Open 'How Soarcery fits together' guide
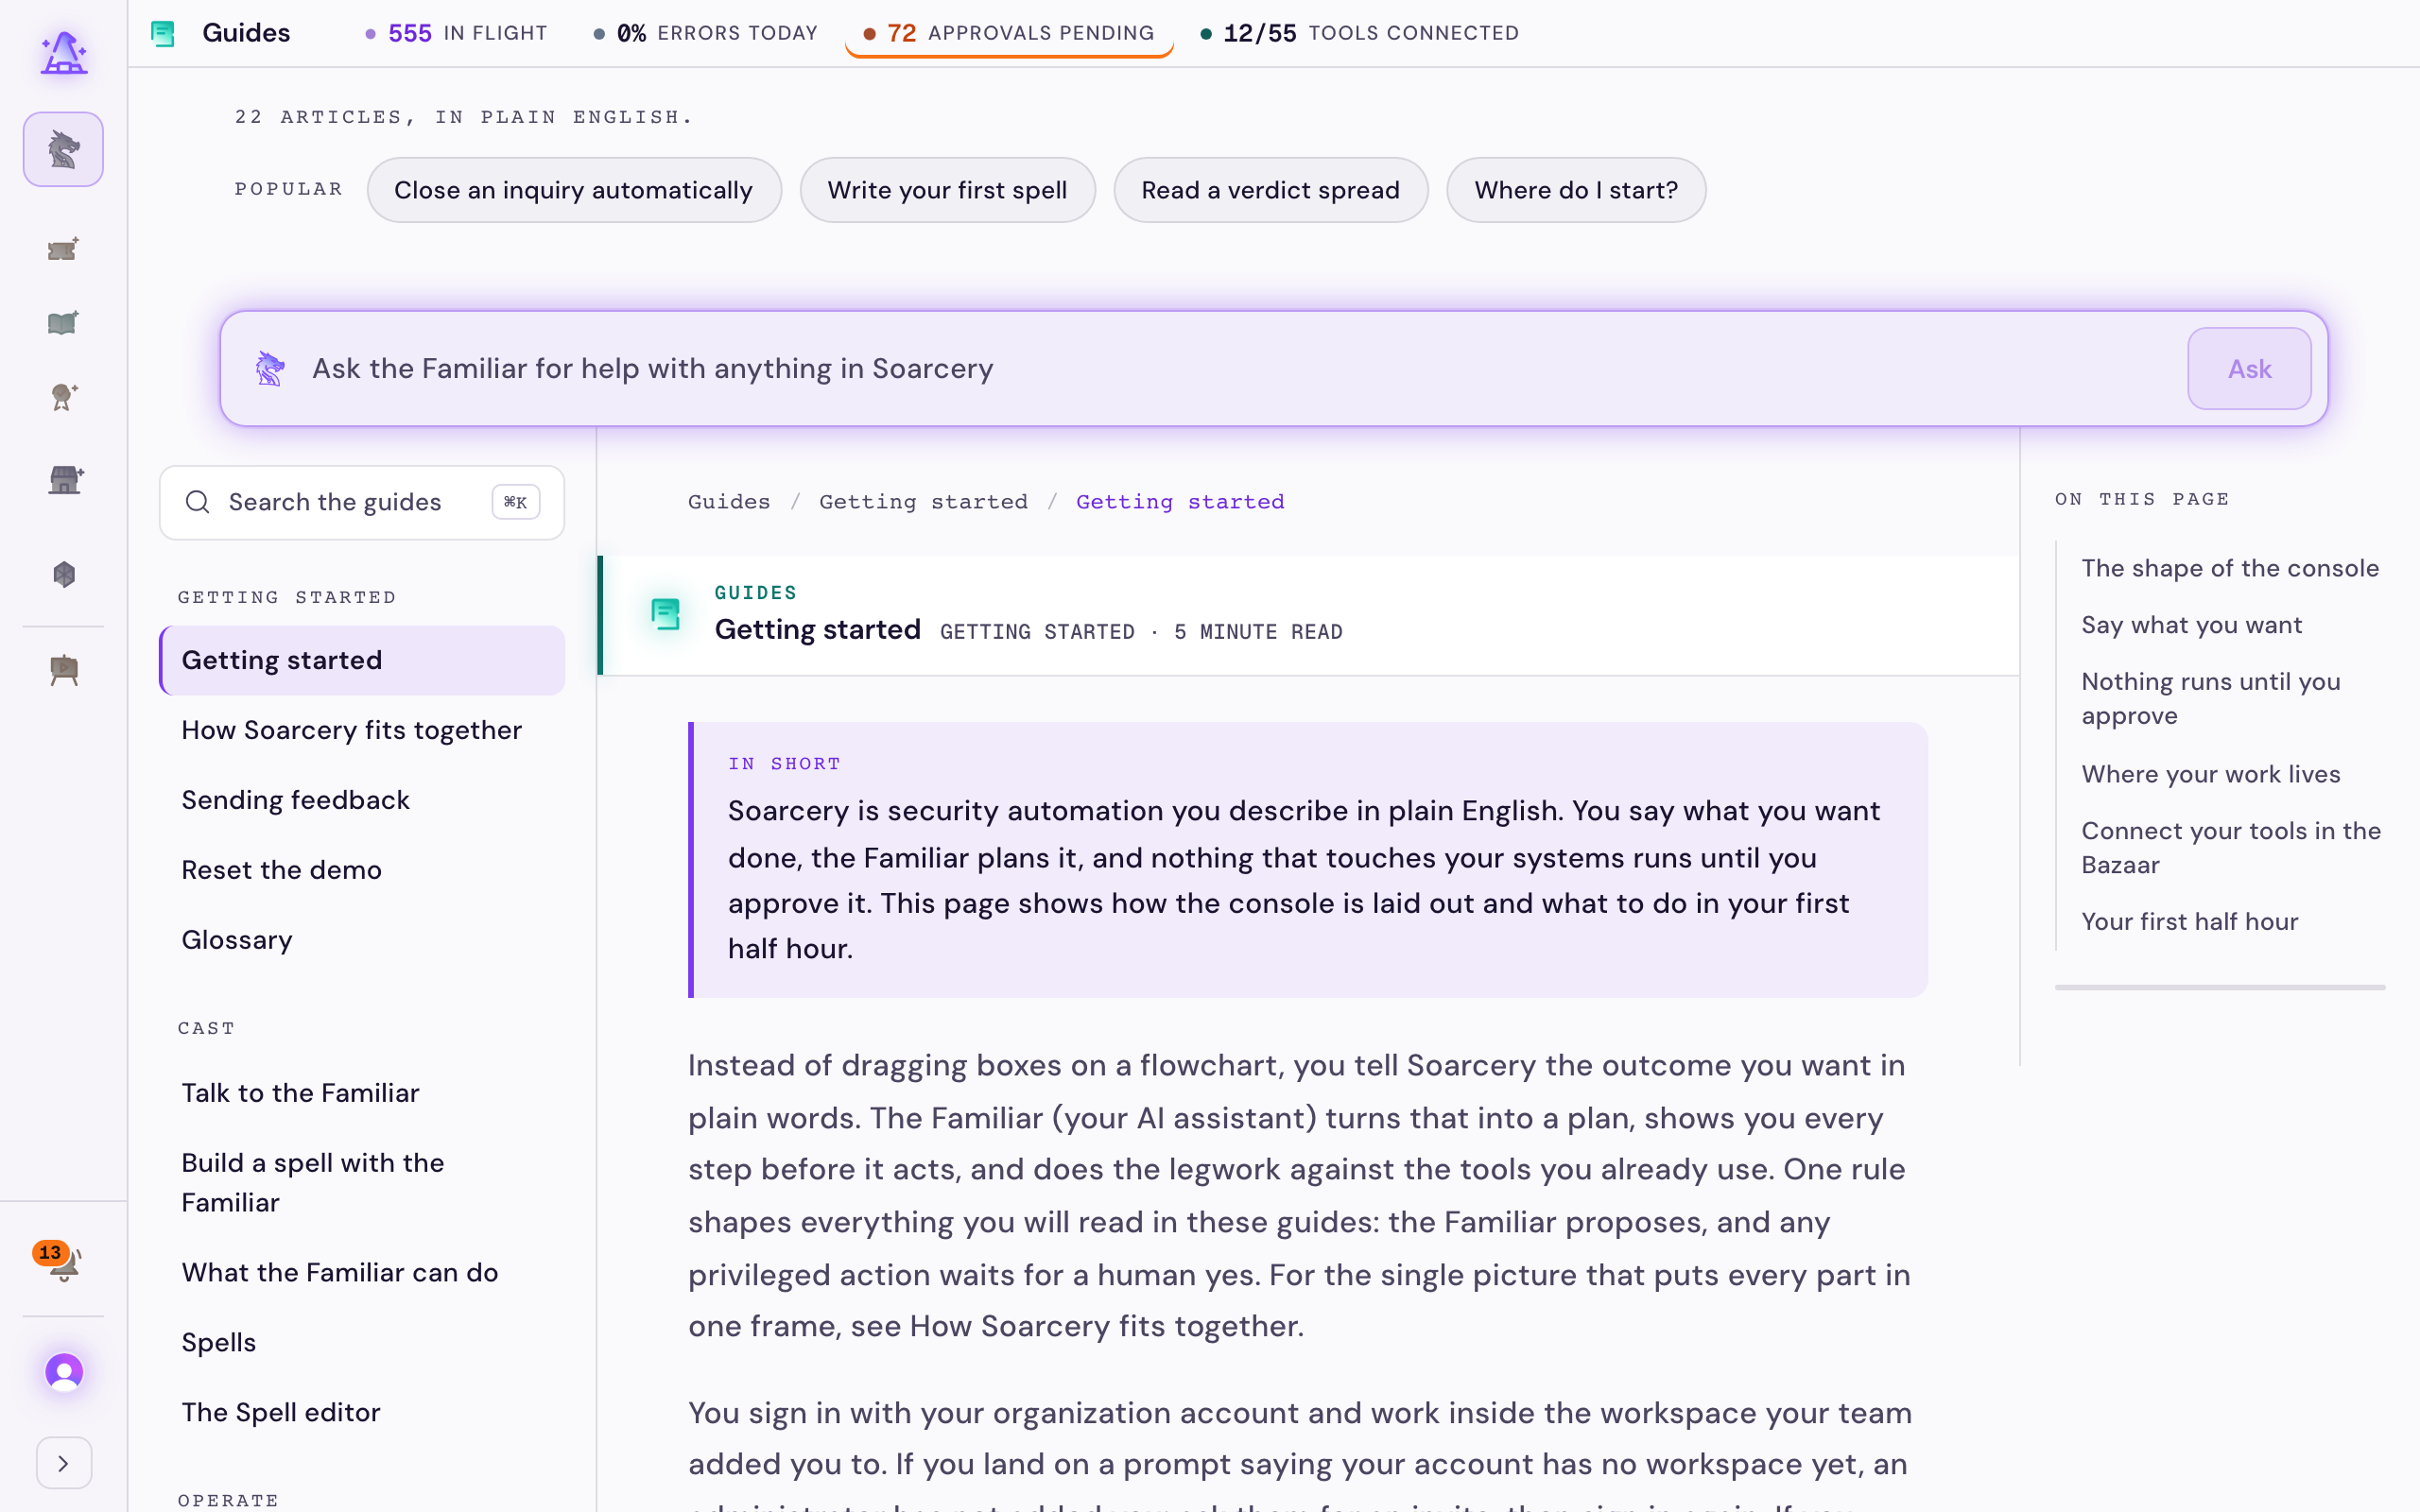 [351, 730]
